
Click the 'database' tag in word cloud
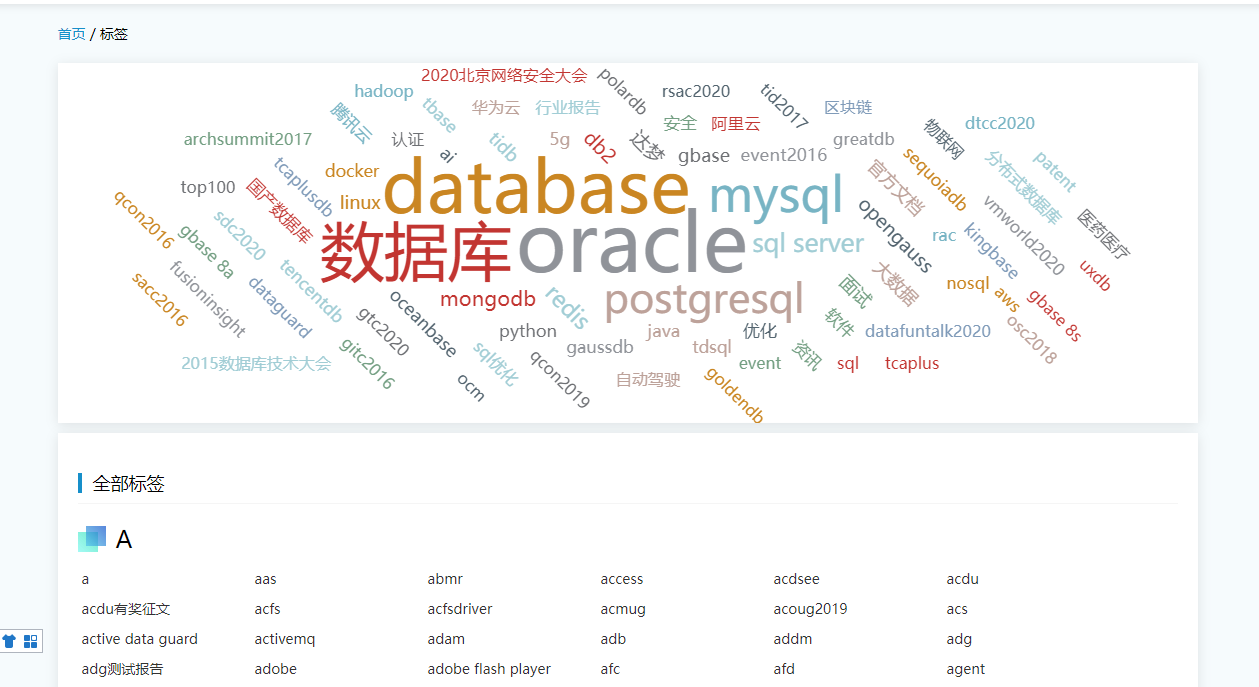(536, 189)
